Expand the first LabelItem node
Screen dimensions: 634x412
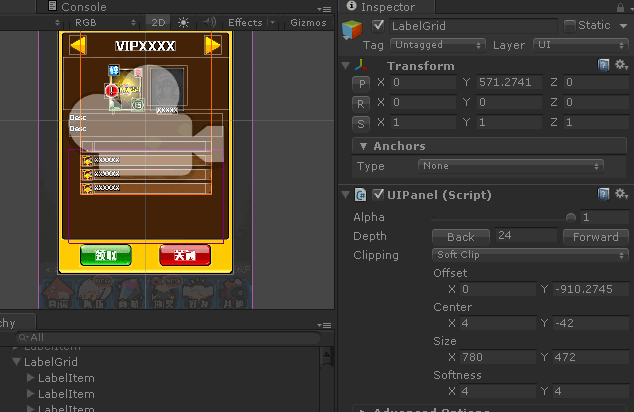[x=30, y=378]
